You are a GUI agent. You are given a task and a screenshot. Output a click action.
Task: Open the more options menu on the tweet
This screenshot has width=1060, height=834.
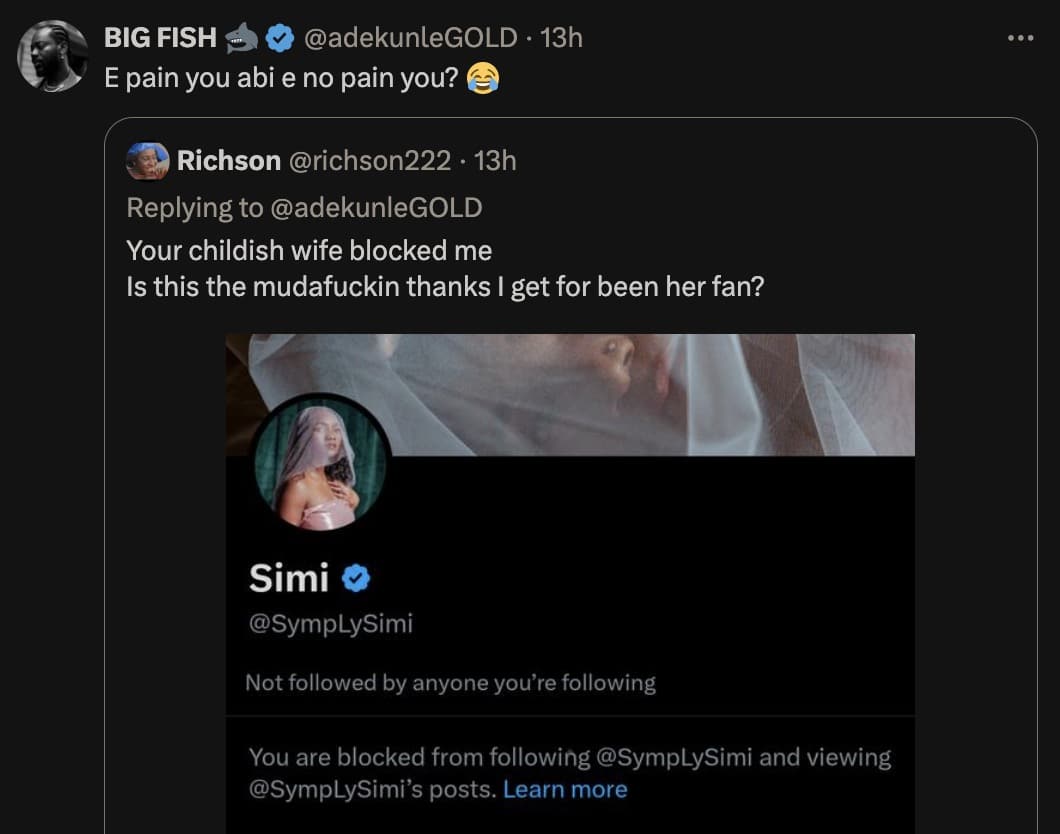1021,37
